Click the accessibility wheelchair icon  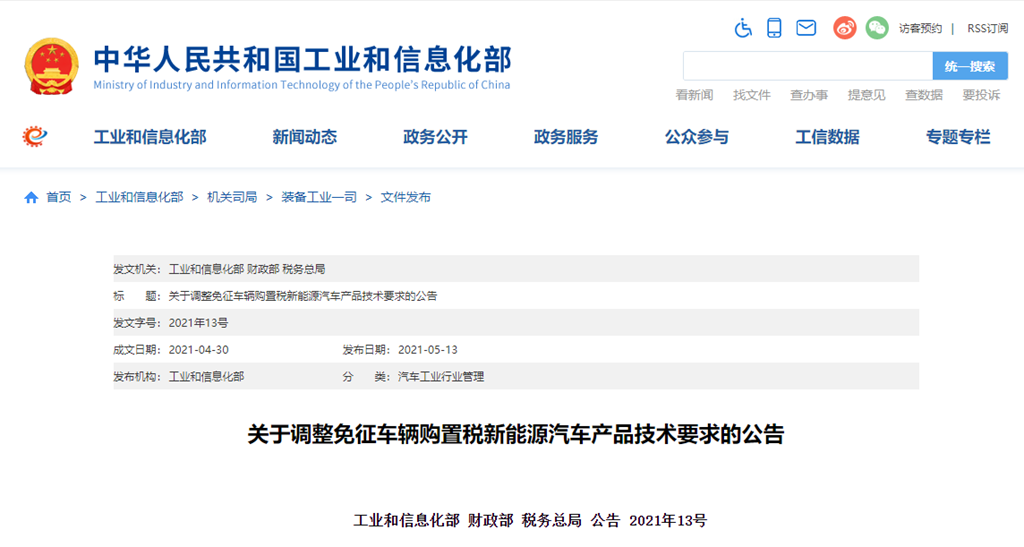[743, 28]
